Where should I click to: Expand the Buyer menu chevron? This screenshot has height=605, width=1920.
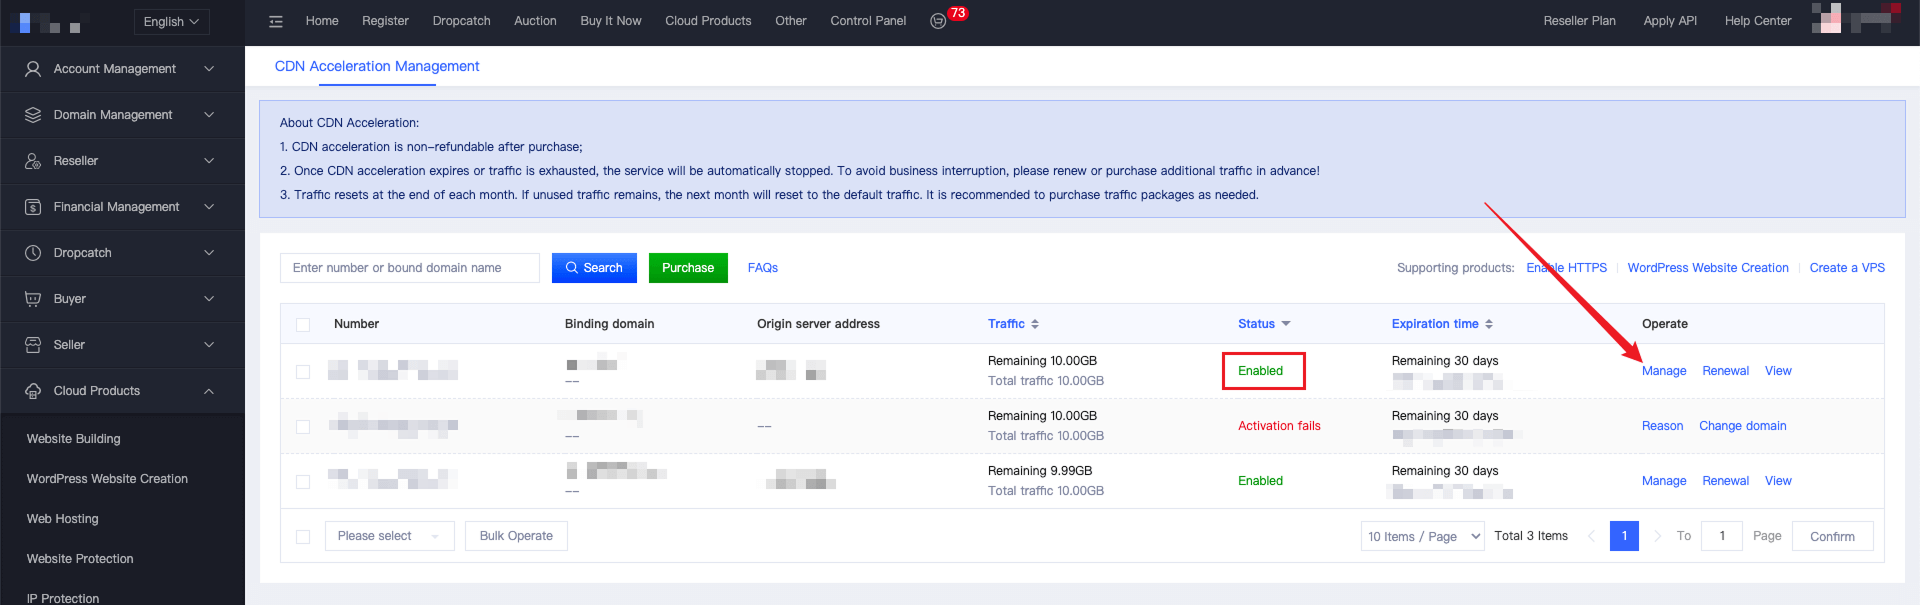pyautogui.click(x=209, y=299)
